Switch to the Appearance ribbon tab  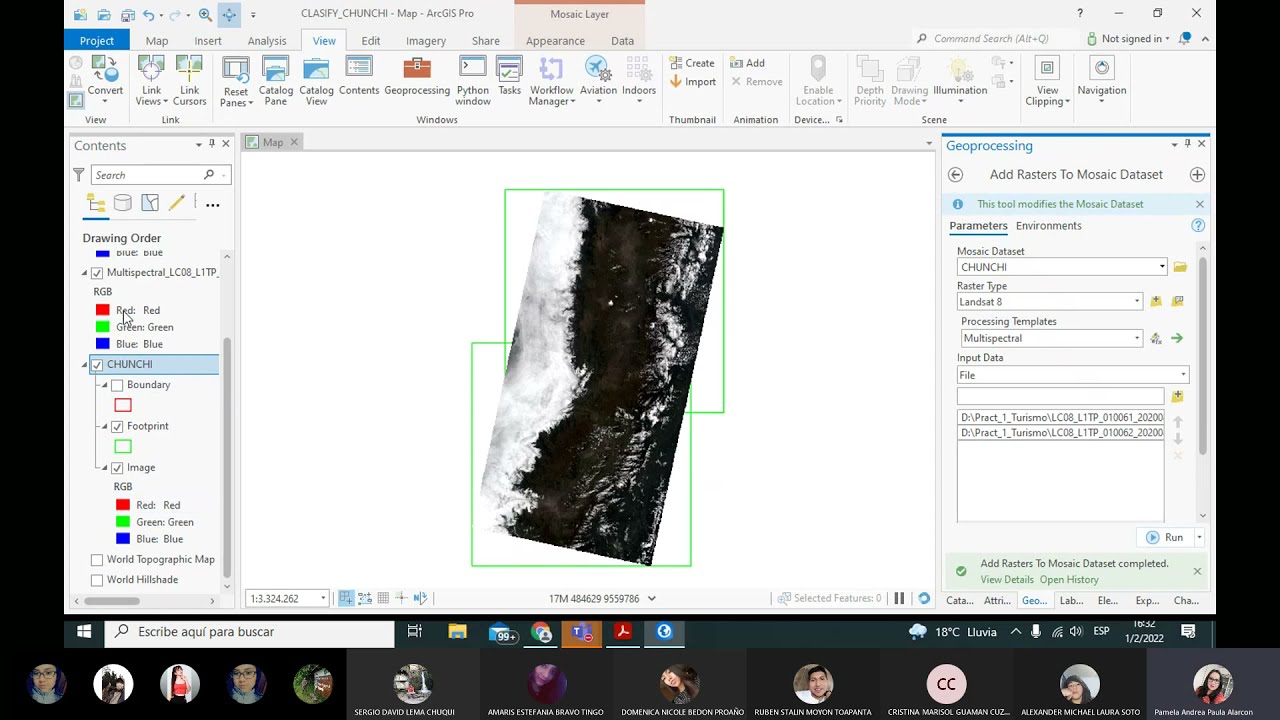tap(555, 41)
